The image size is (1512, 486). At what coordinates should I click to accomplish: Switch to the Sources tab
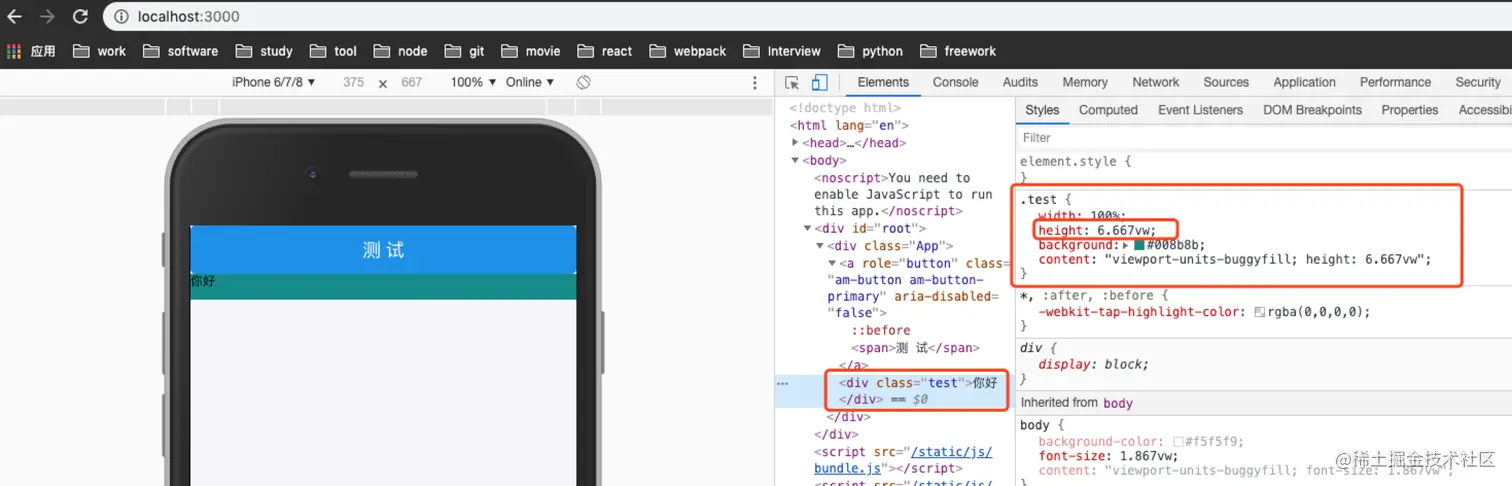coord(1226,82)
